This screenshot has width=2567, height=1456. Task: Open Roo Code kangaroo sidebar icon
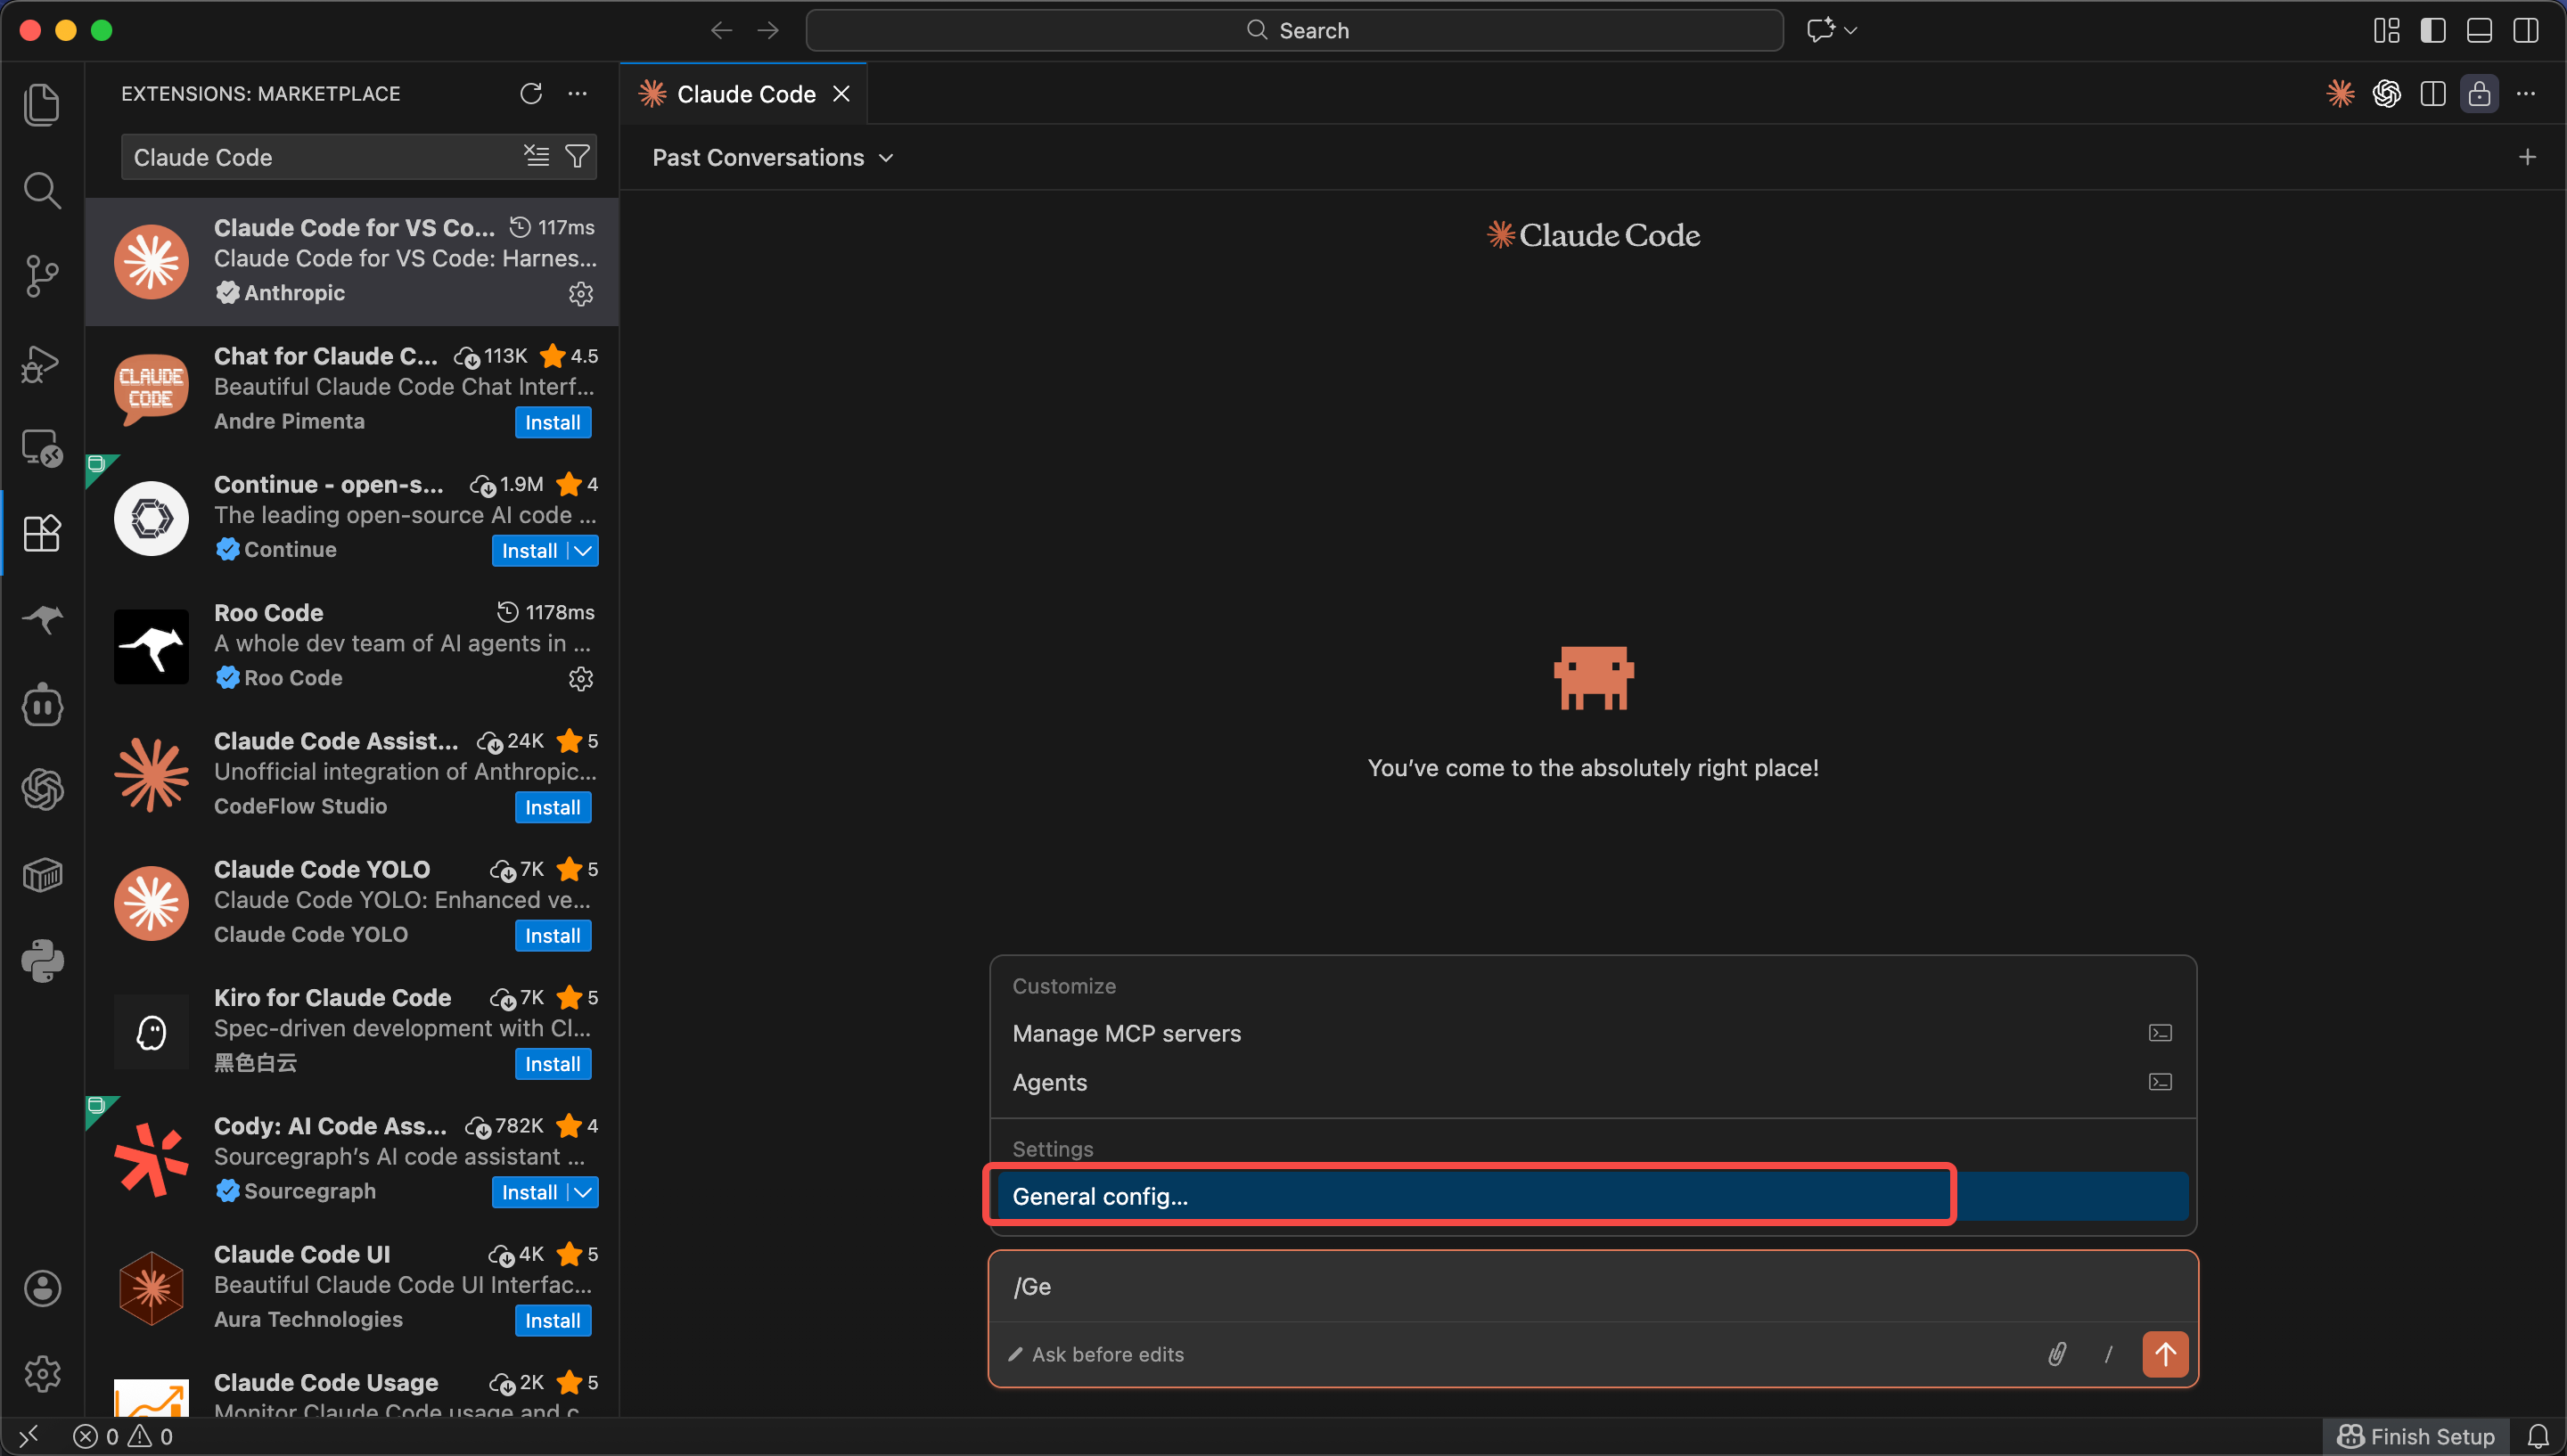(42, 619)
